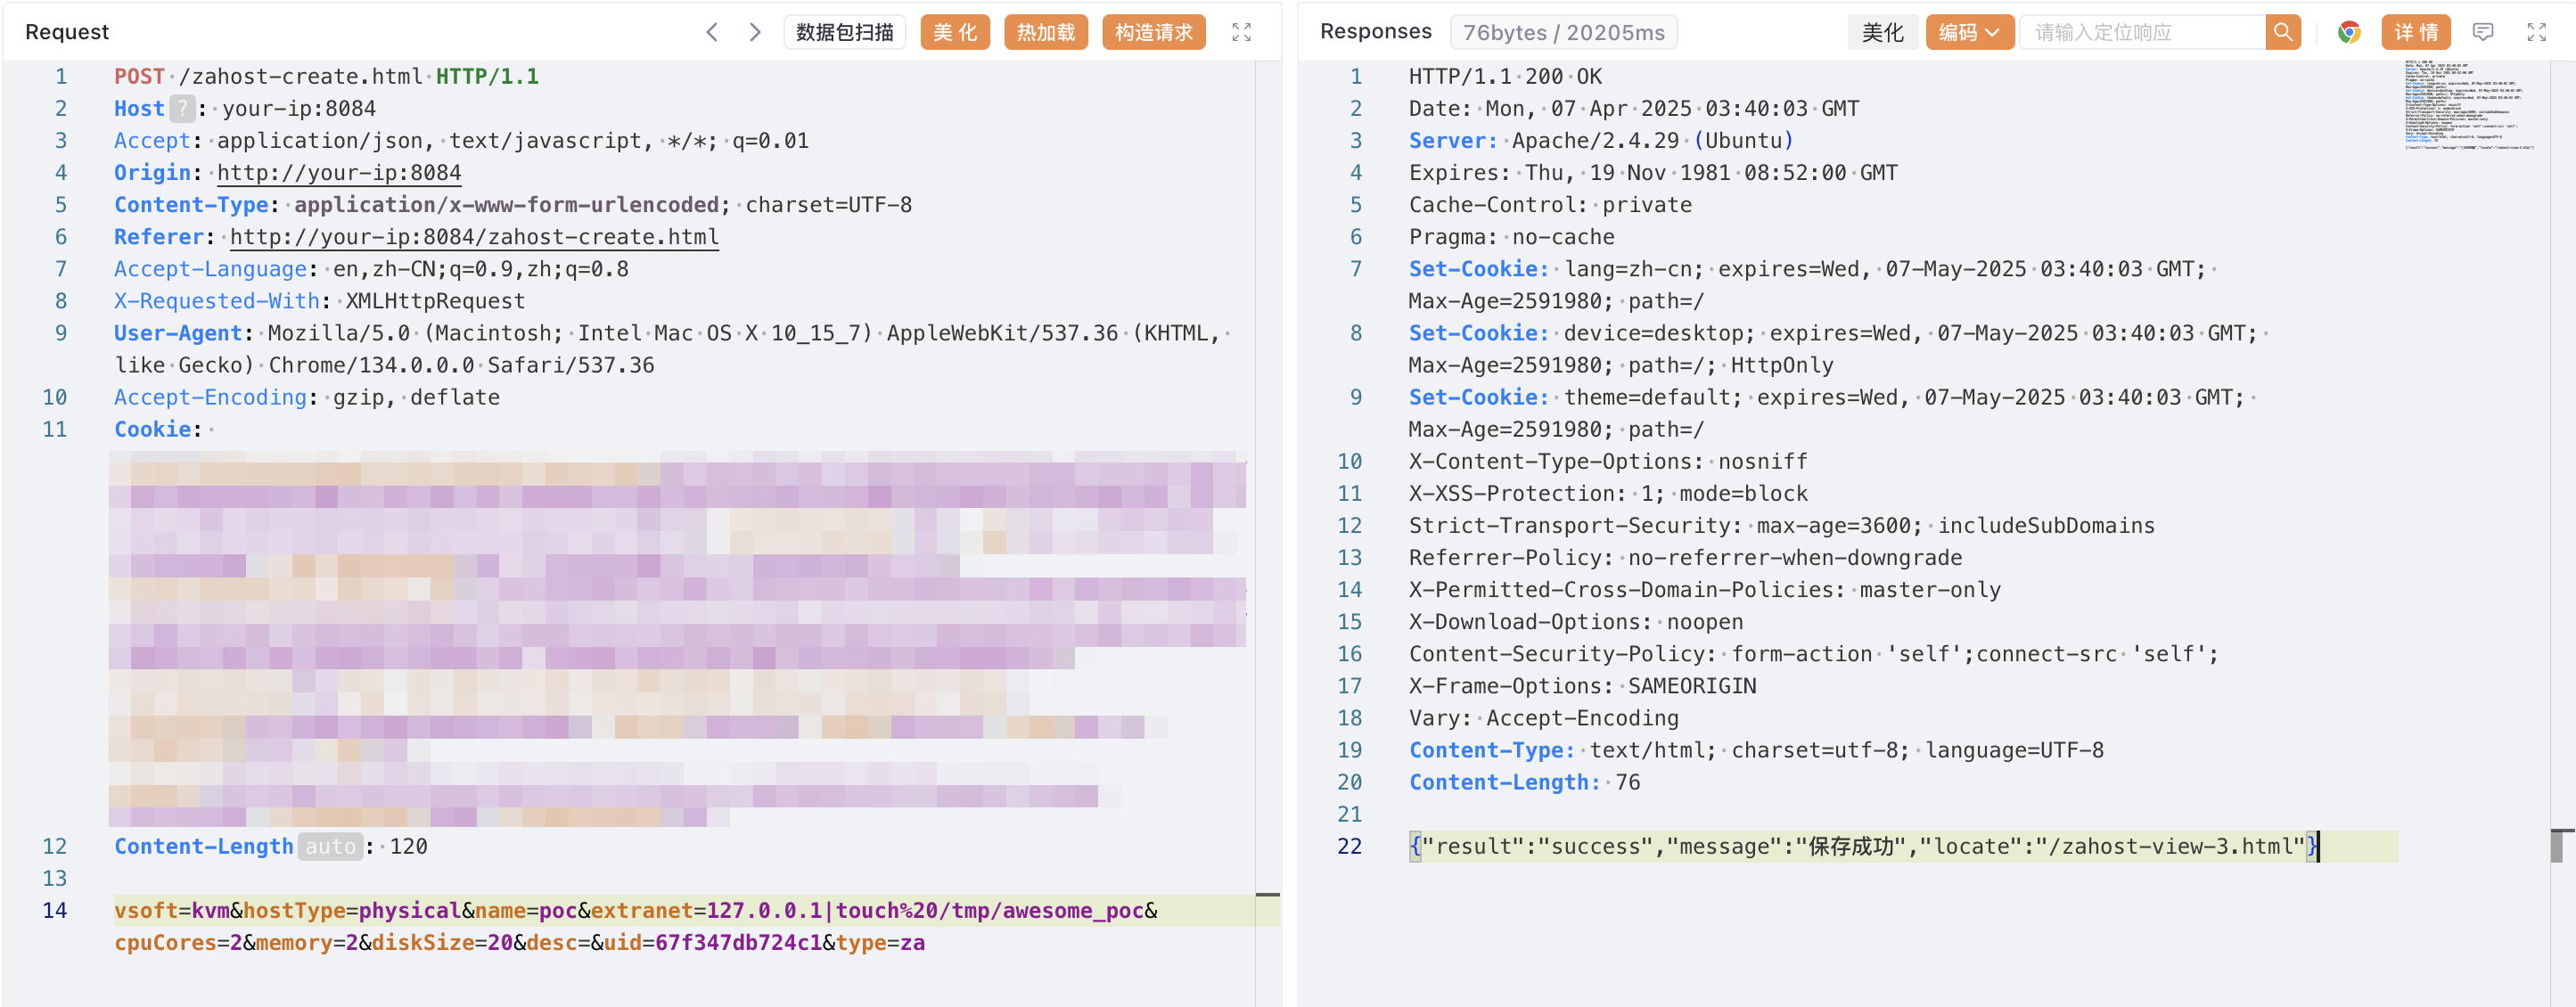
Task: Open response in Chrome browser icon
Action: tap(2348, 32)
